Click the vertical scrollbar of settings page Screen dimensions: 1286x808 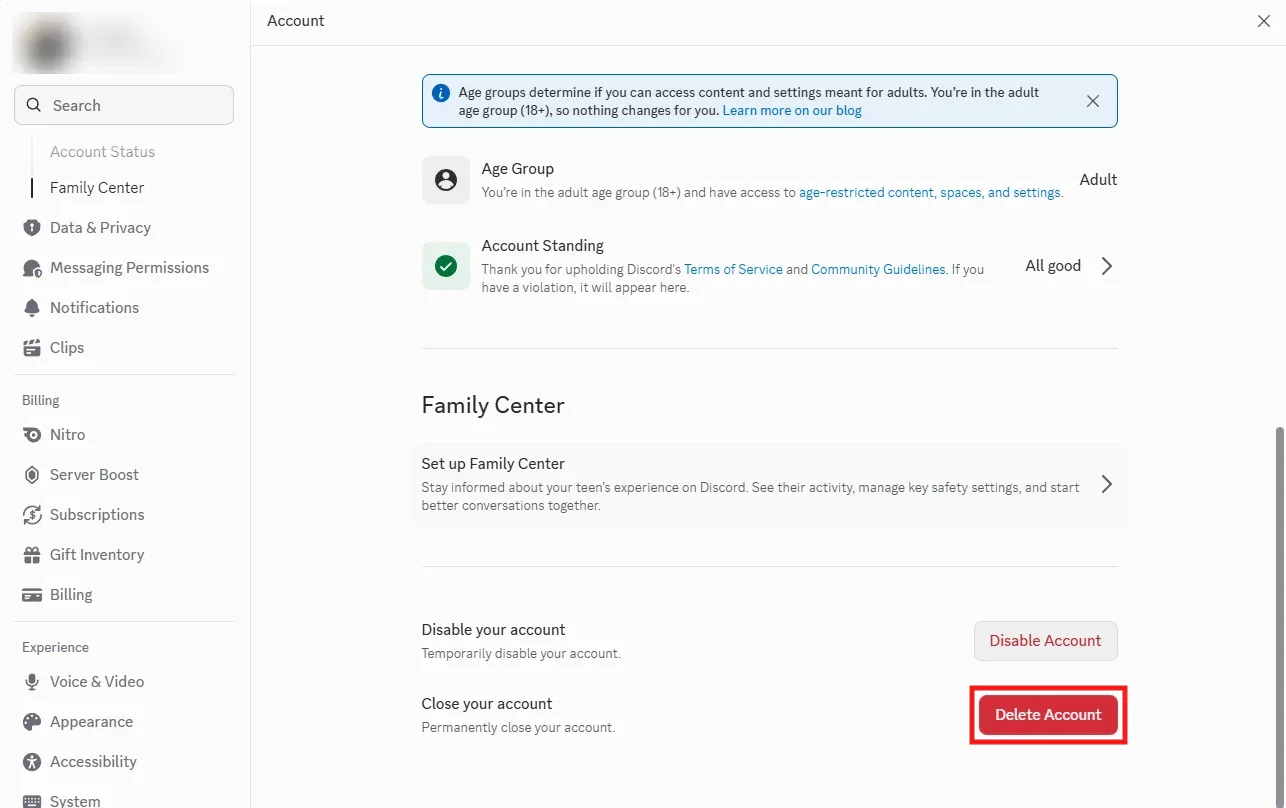1280,617
